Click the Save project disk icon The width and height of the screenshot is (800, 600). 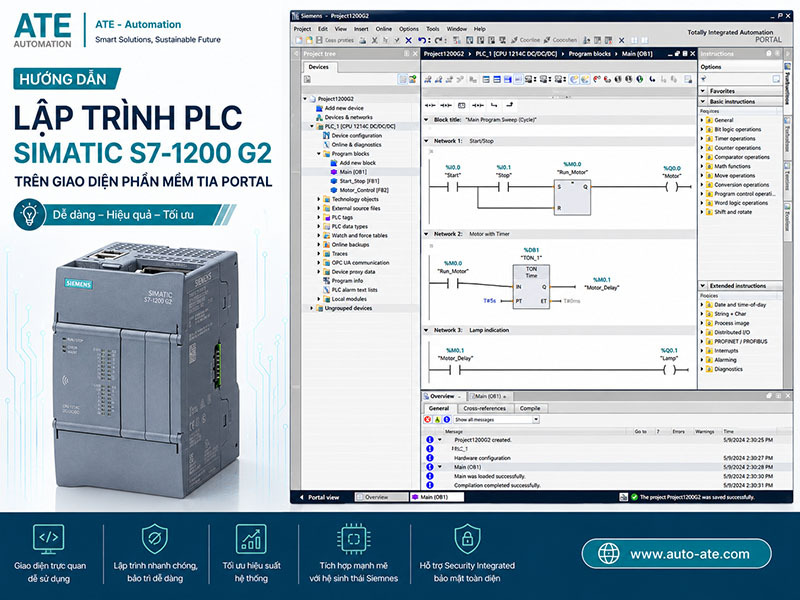pos(319,40)
